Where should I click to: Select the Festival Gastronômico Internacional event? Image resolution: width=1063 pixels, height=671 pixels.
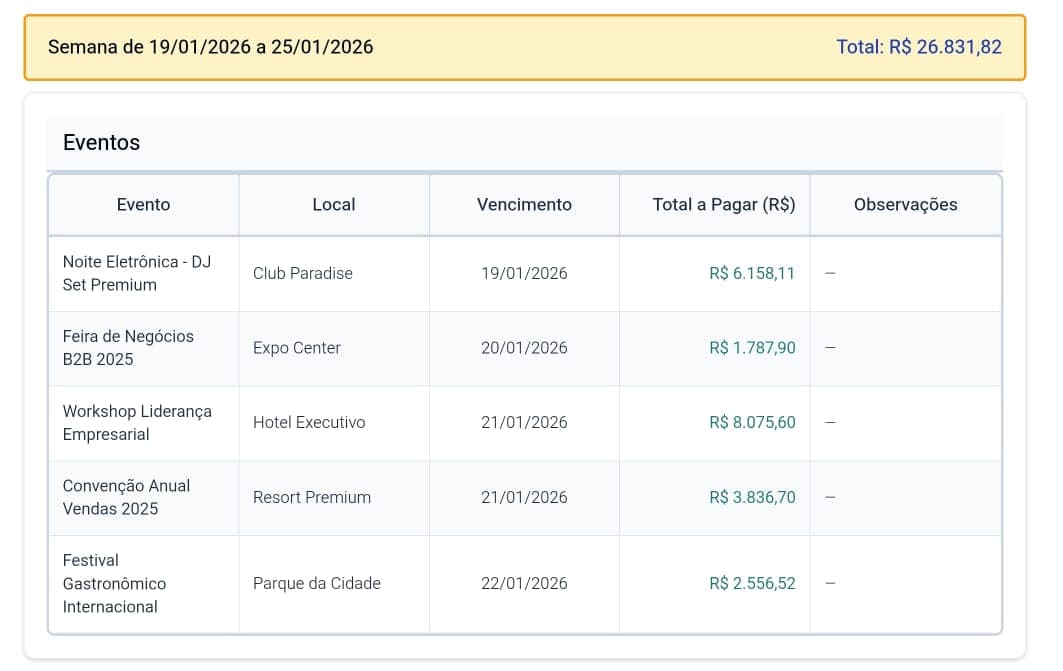[x=116, y=583]
